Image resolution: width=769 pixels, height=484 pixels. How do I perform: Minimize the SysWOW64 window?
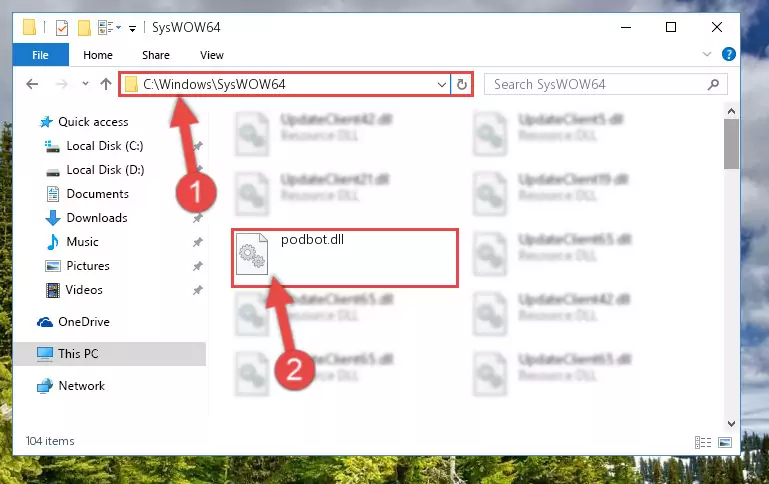(x=626, y=27)
